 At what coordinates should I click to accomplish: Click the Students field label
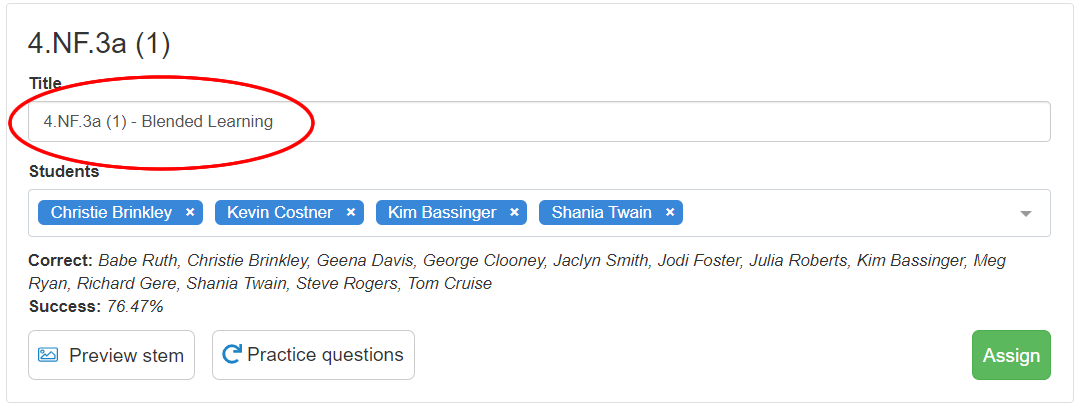pyautogui.click(x=63, y=171)
